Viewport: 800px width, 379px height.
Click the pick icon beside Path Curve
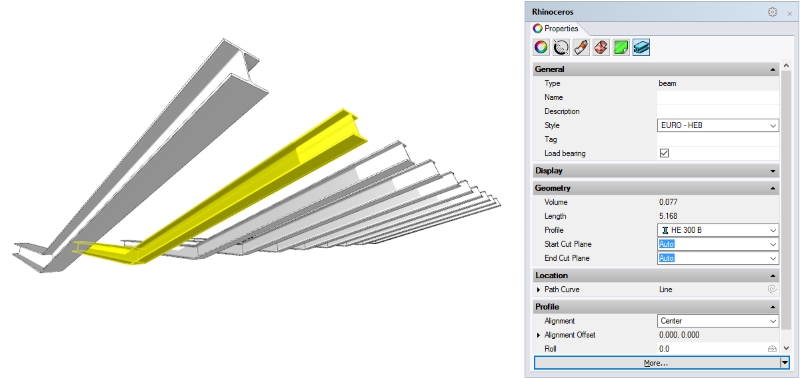pos(772,289)
